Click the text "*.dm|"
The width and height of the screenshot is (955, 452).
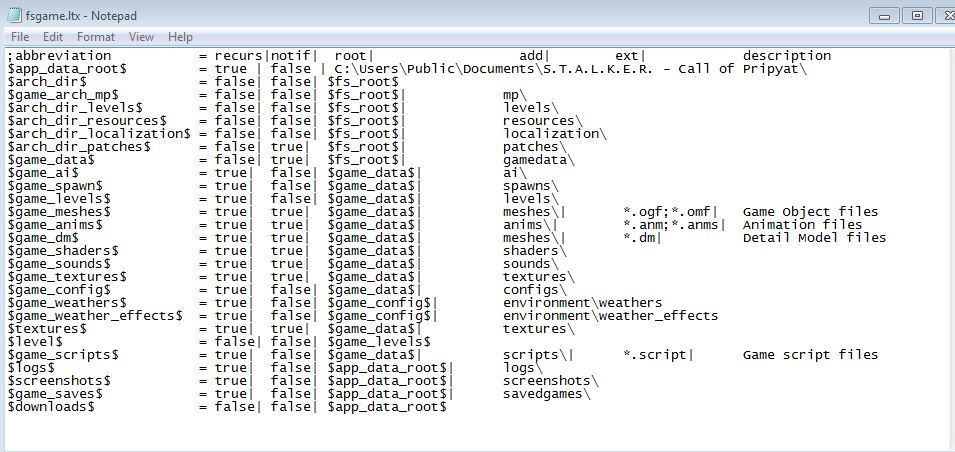(x=642, y=238)
